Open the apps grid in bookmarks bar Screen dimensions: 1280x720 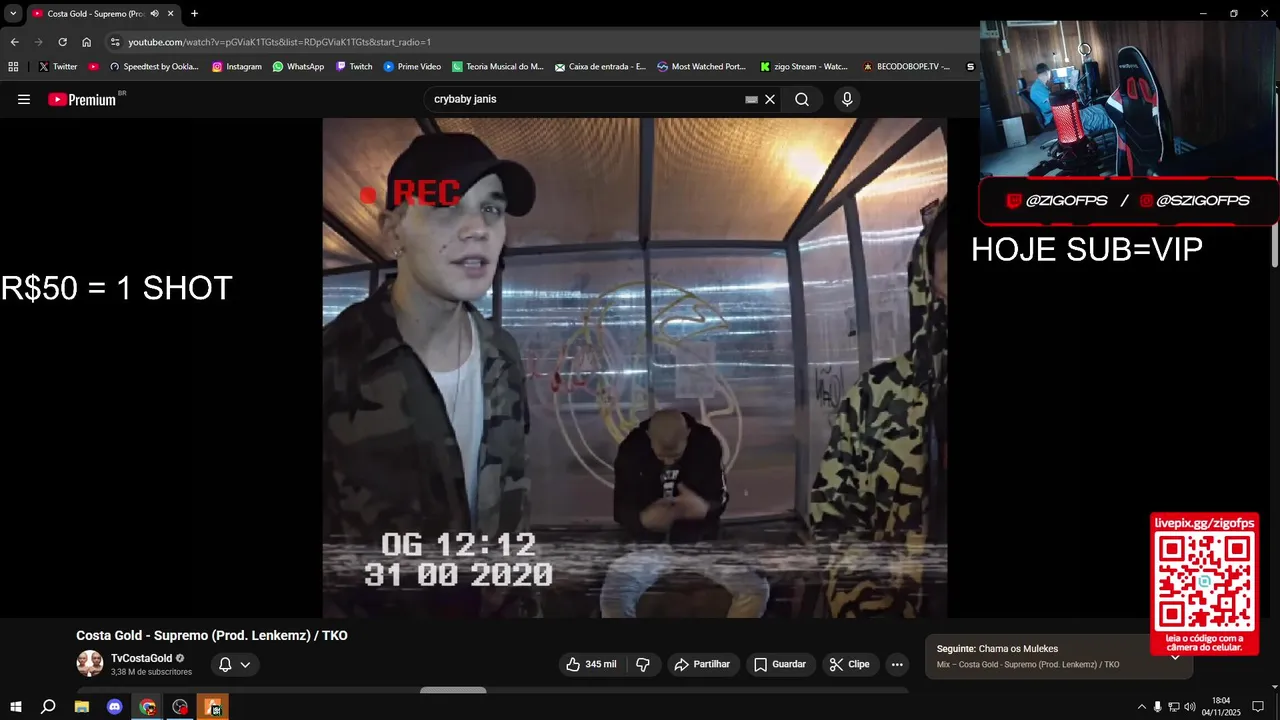click(13, 66)
